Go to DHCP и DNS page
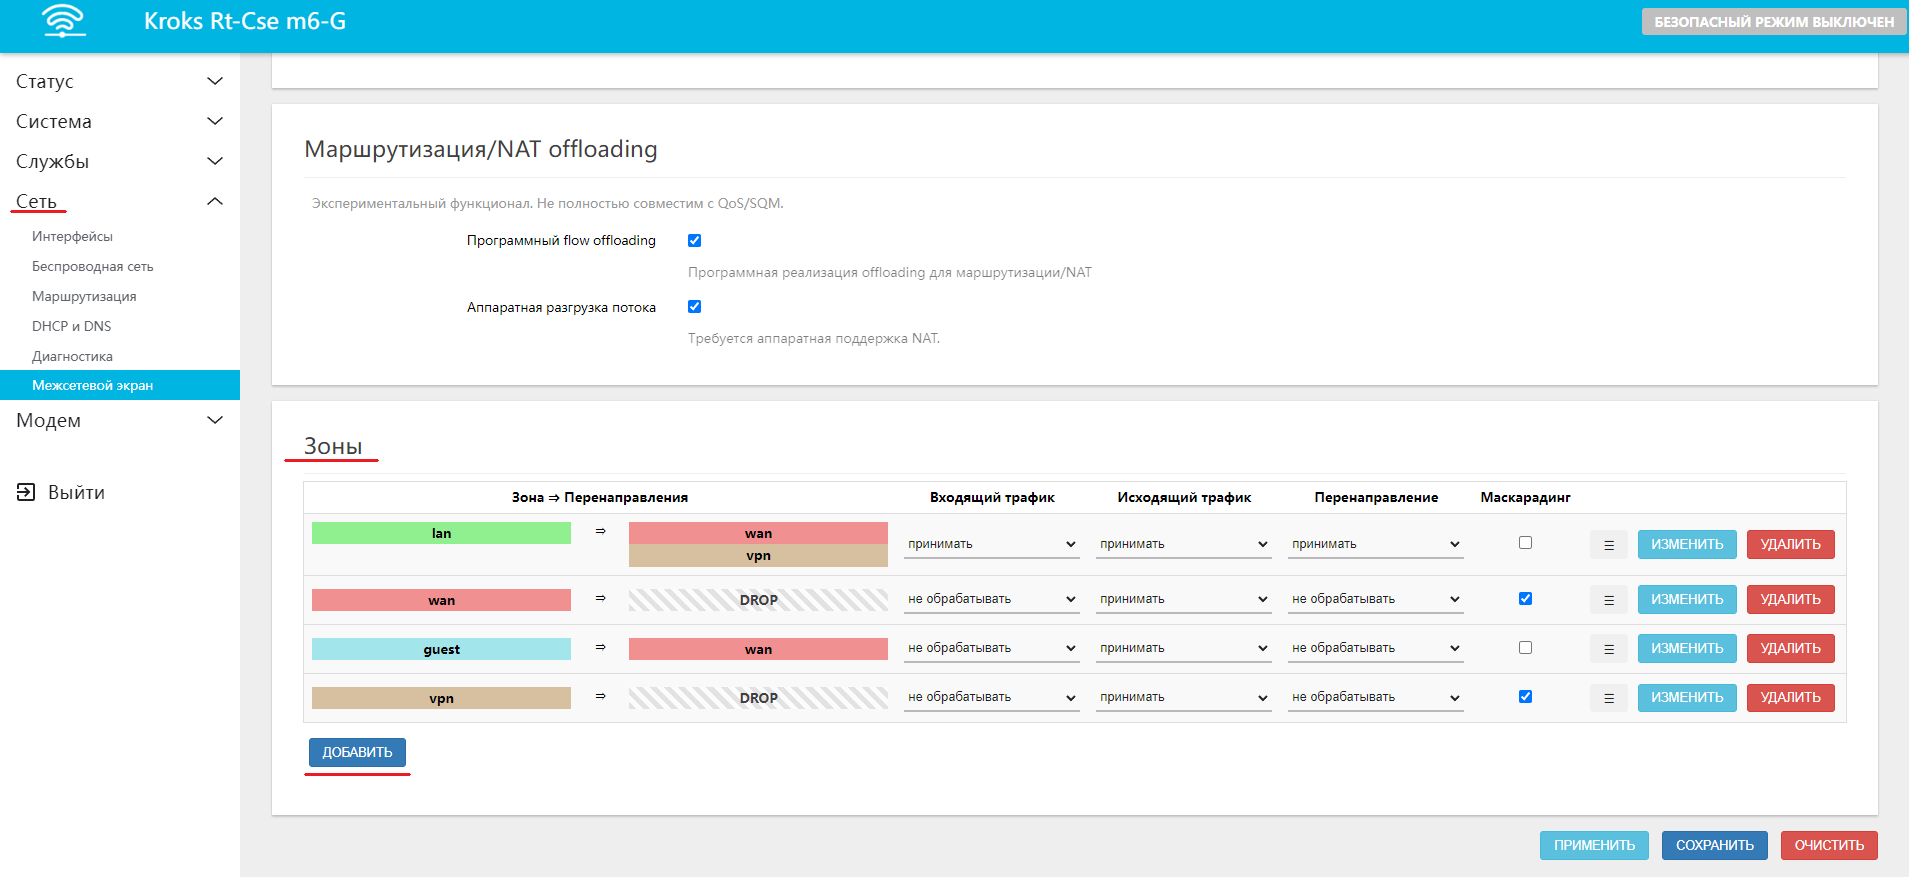Image resolution: width=1909 pixels, height=877 pixels. tap(71, 327)
